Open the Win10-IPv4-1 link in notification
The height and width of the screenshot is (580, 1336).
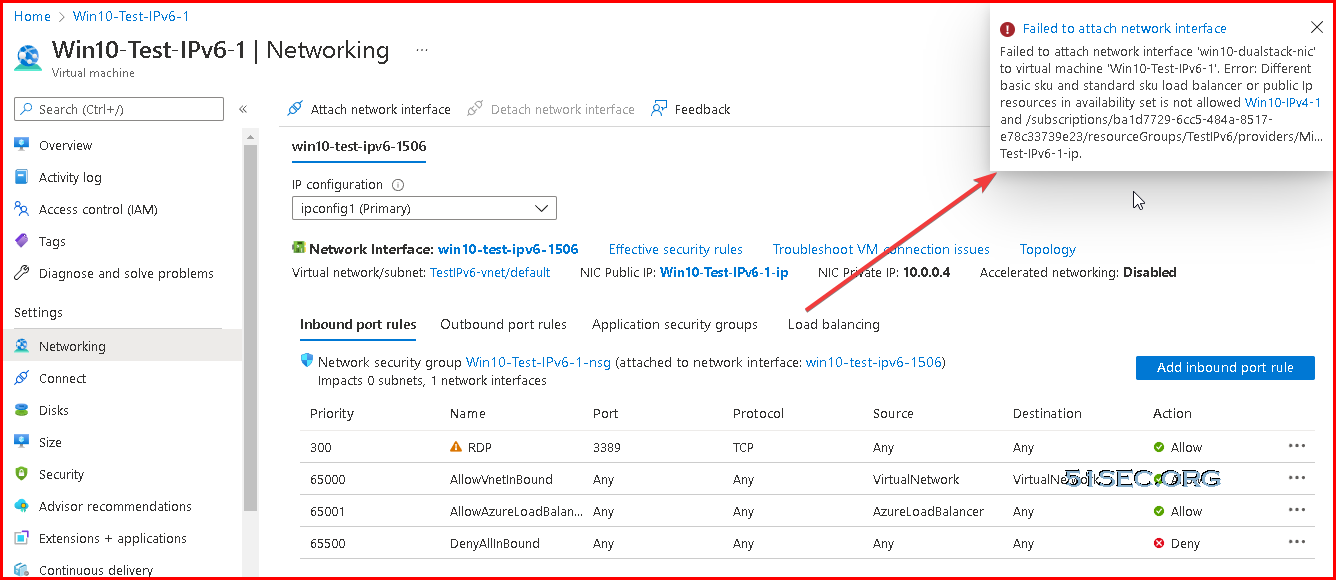(1283, 102)
